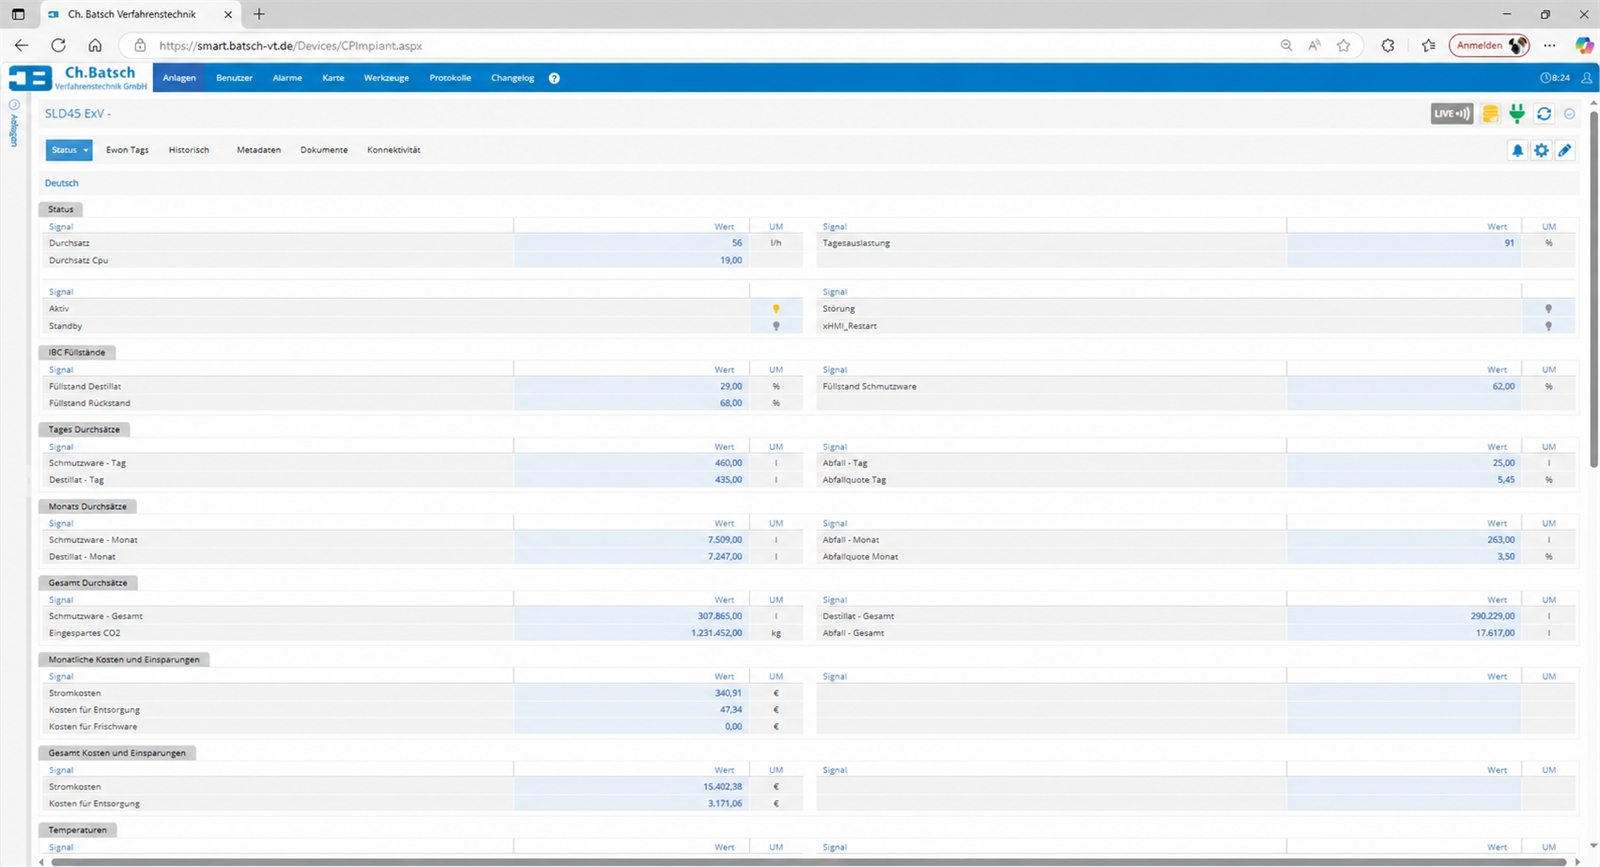The height and width of the screenshot is (867, 1600).
Task: Go back in the browser
Action: 21,45
